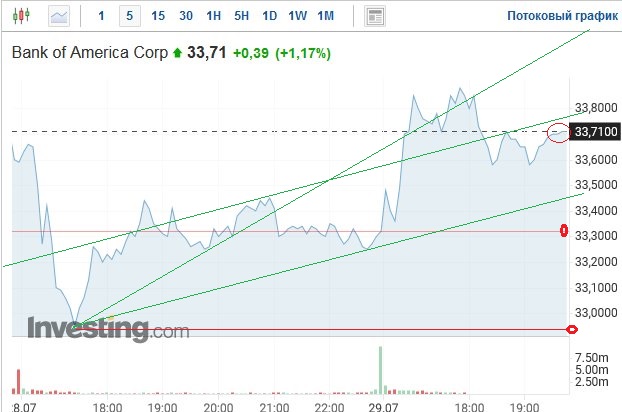
Task: Select the 30 minute interval
Action: pos(186,16)
